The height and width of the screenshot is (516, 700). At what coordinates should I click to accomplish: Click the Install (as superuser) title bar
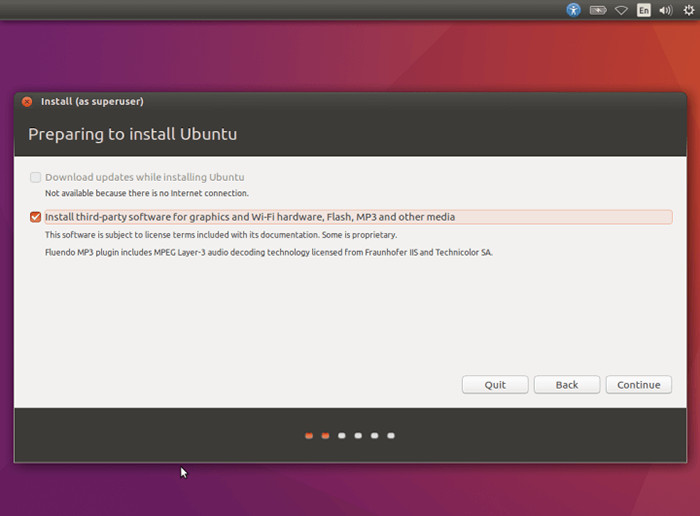(350, 102)
